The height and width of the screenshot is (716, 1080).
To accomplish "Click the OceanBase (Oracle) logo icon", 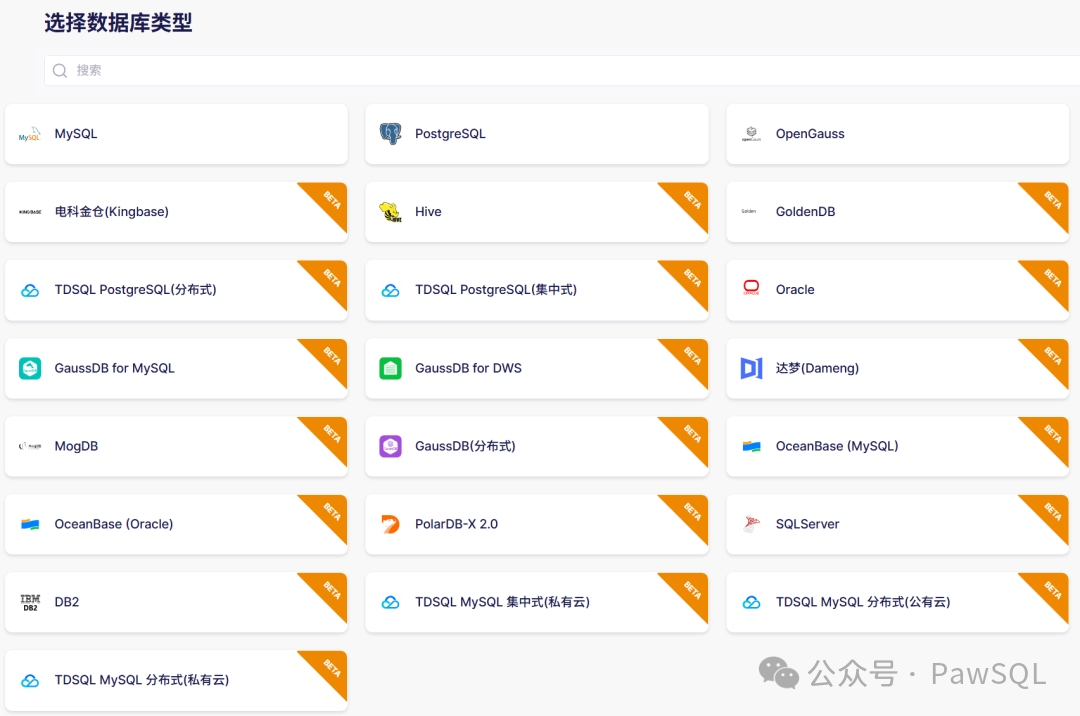I will pos(30,525).
